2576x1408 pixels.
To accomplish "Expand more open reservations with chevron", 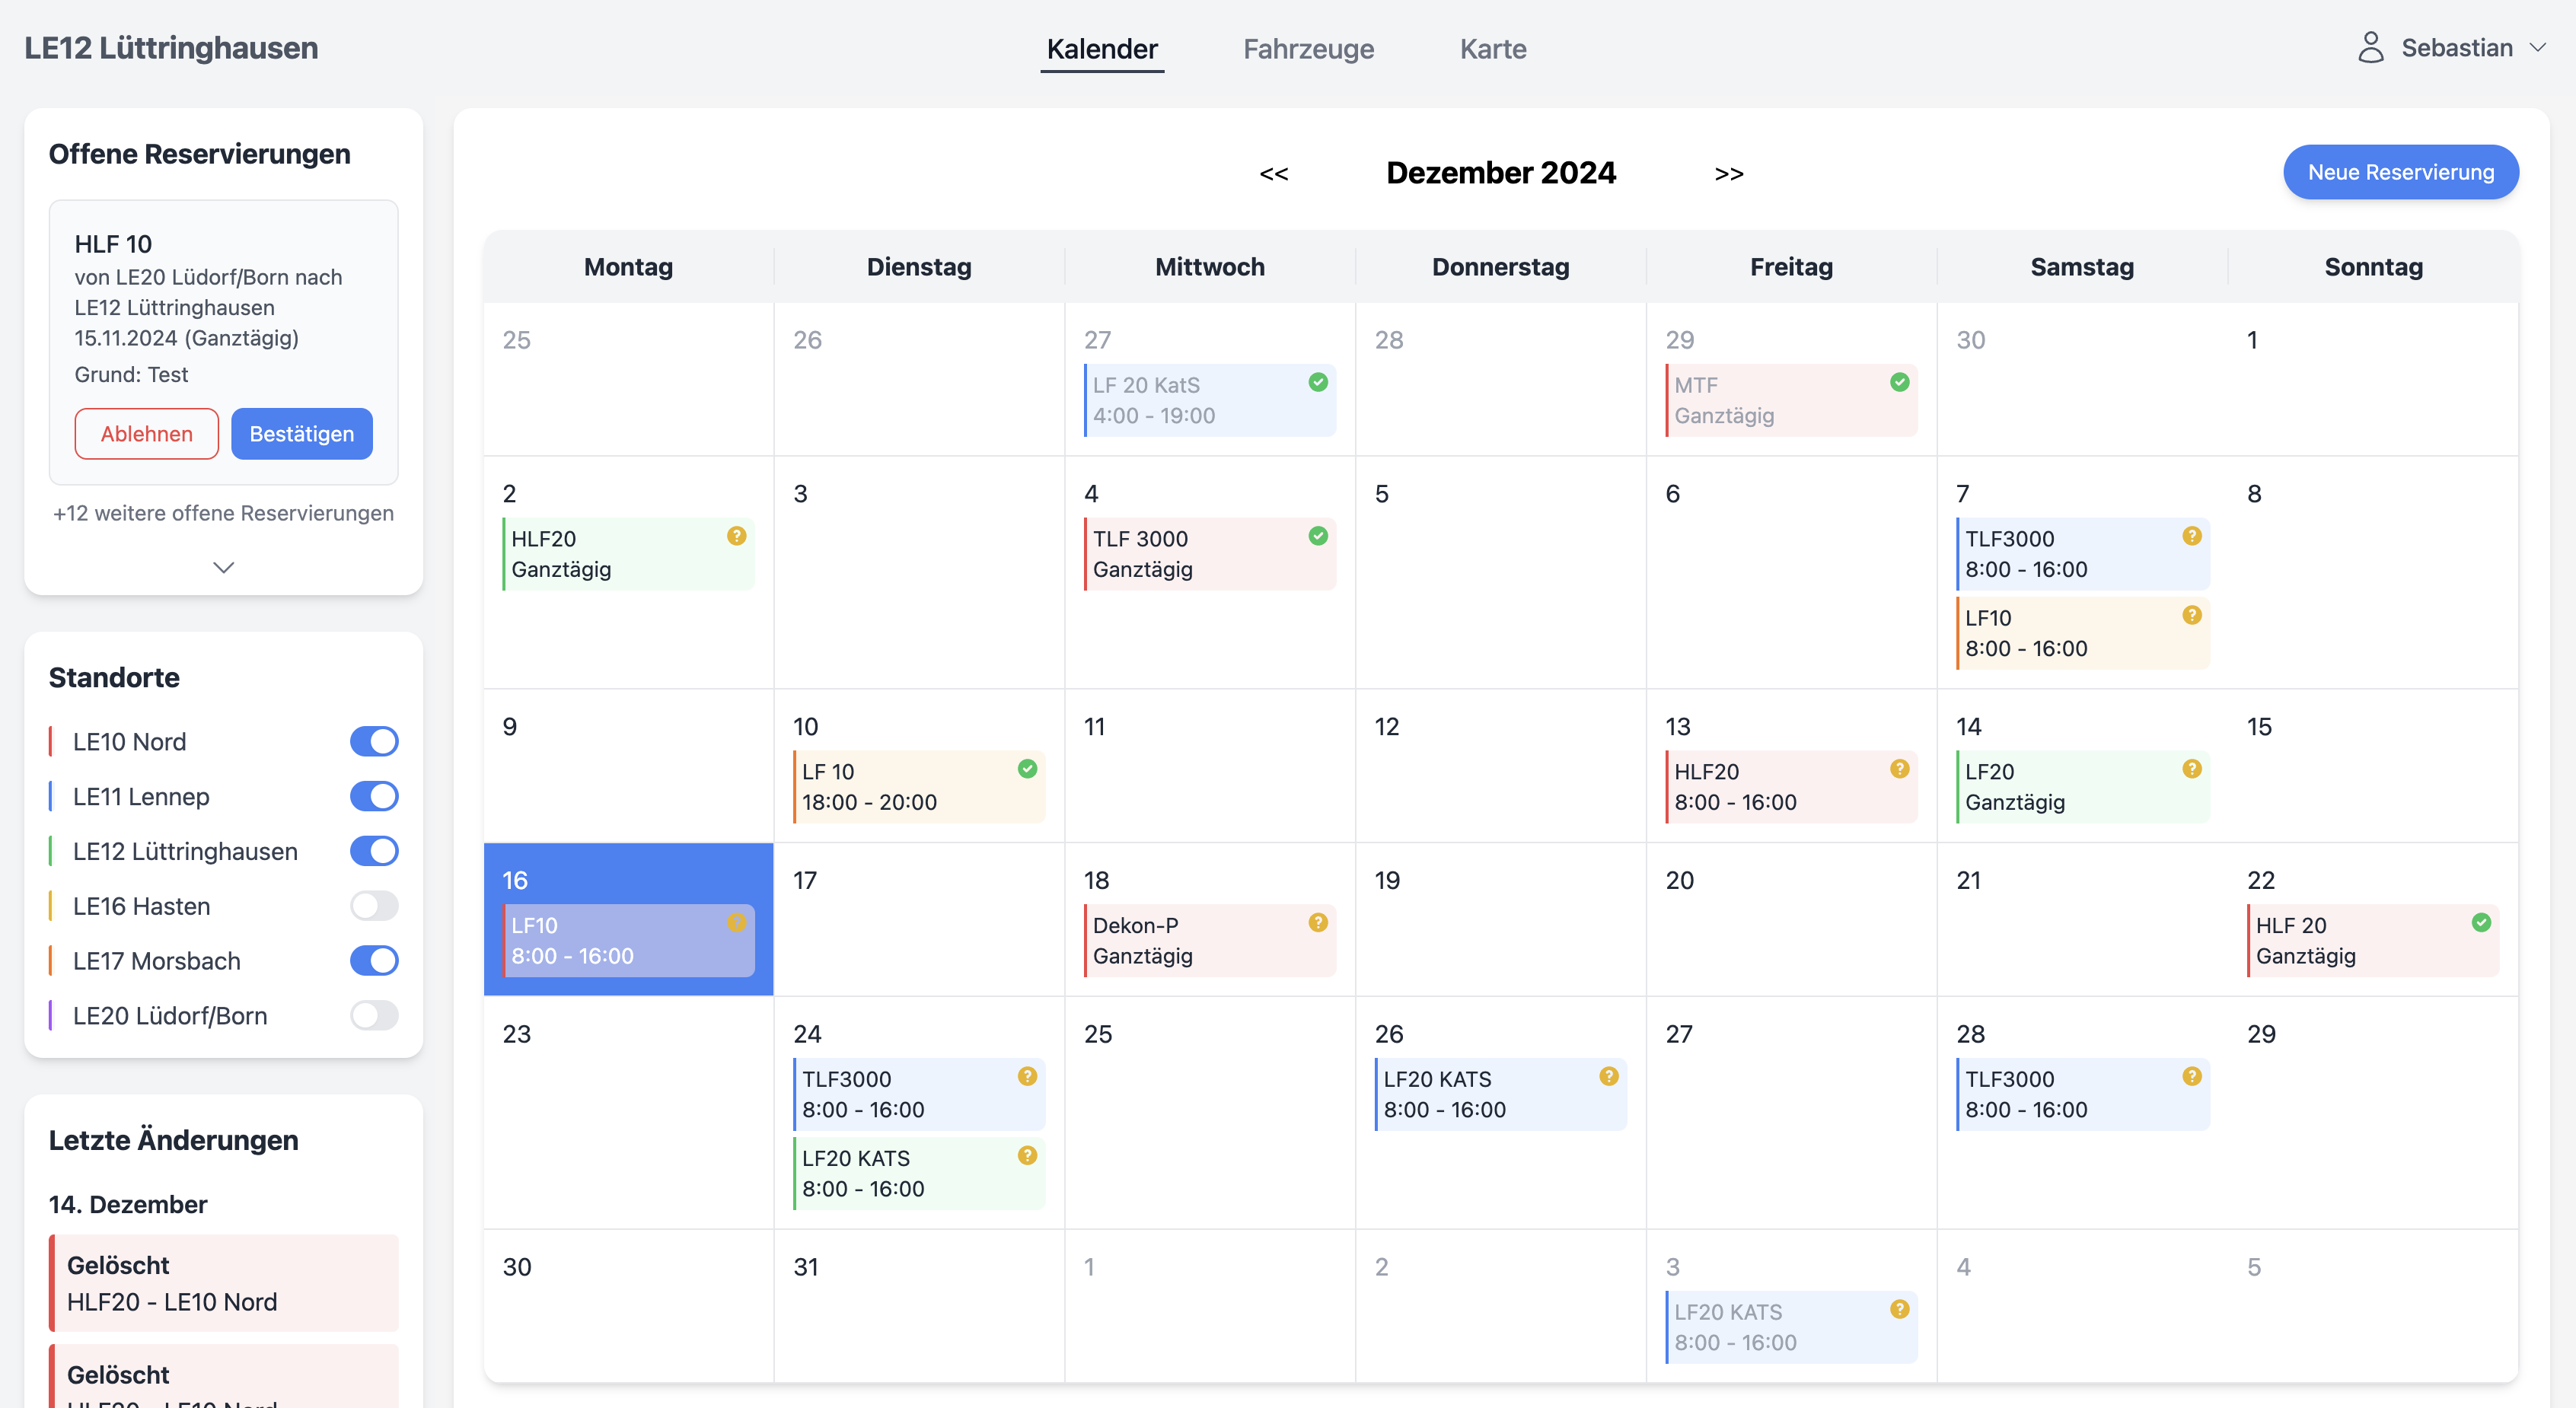I will (x=224, y=567).
